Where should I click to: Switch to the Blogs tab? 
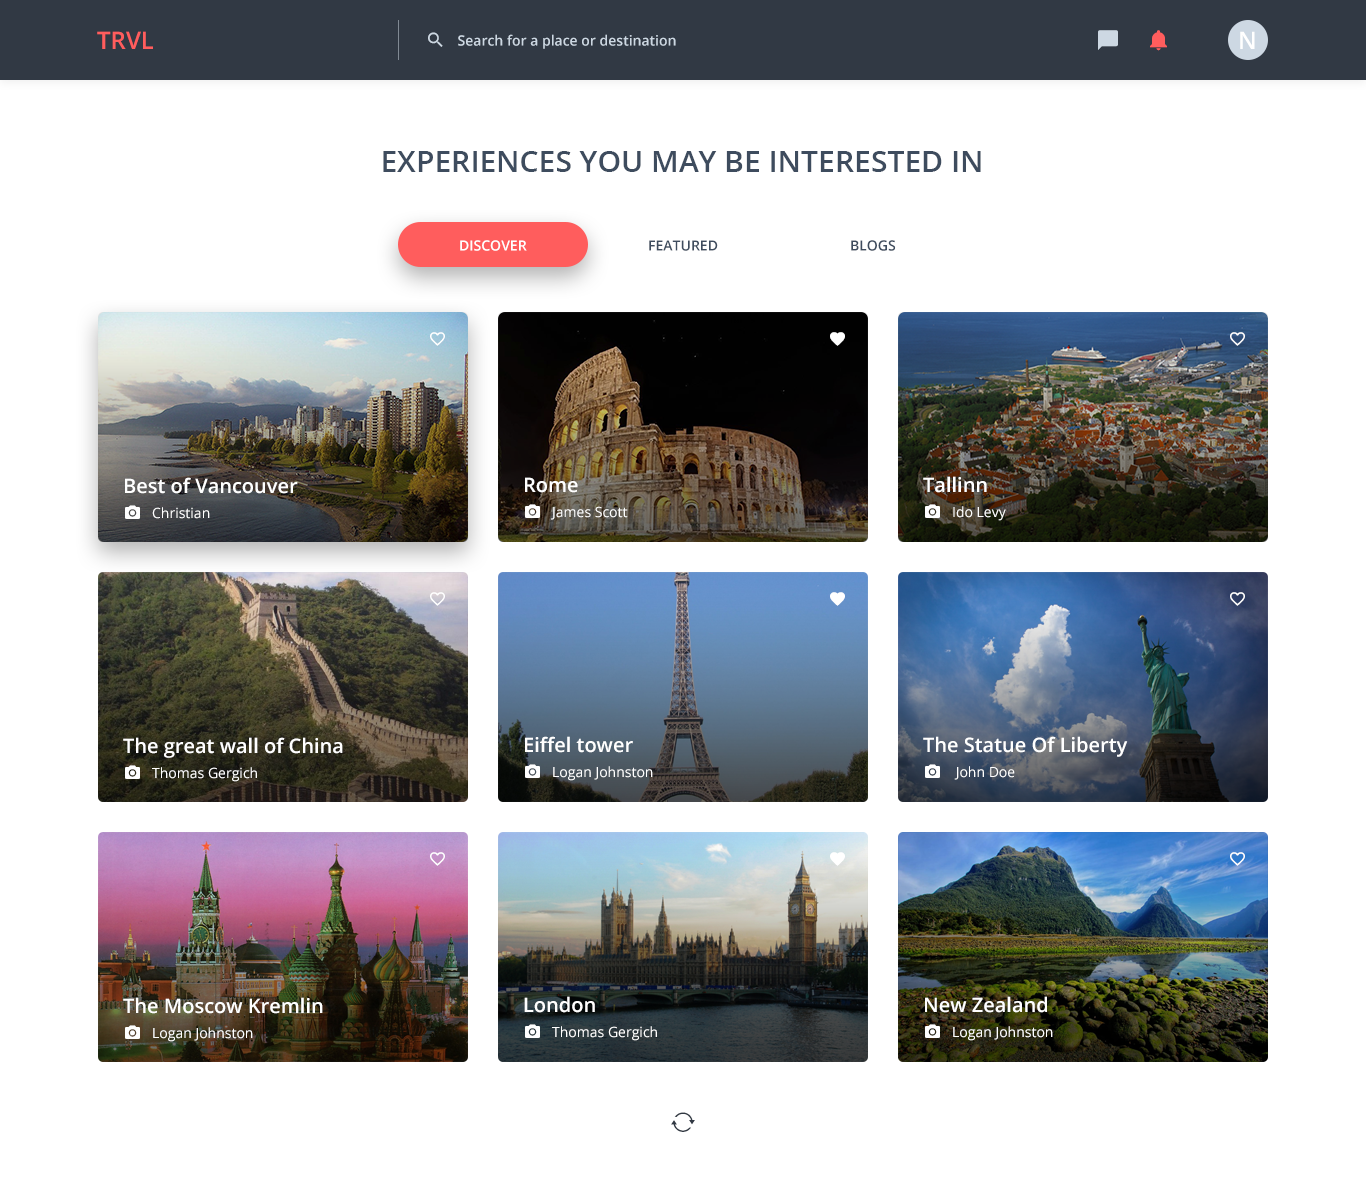(873, 245)
